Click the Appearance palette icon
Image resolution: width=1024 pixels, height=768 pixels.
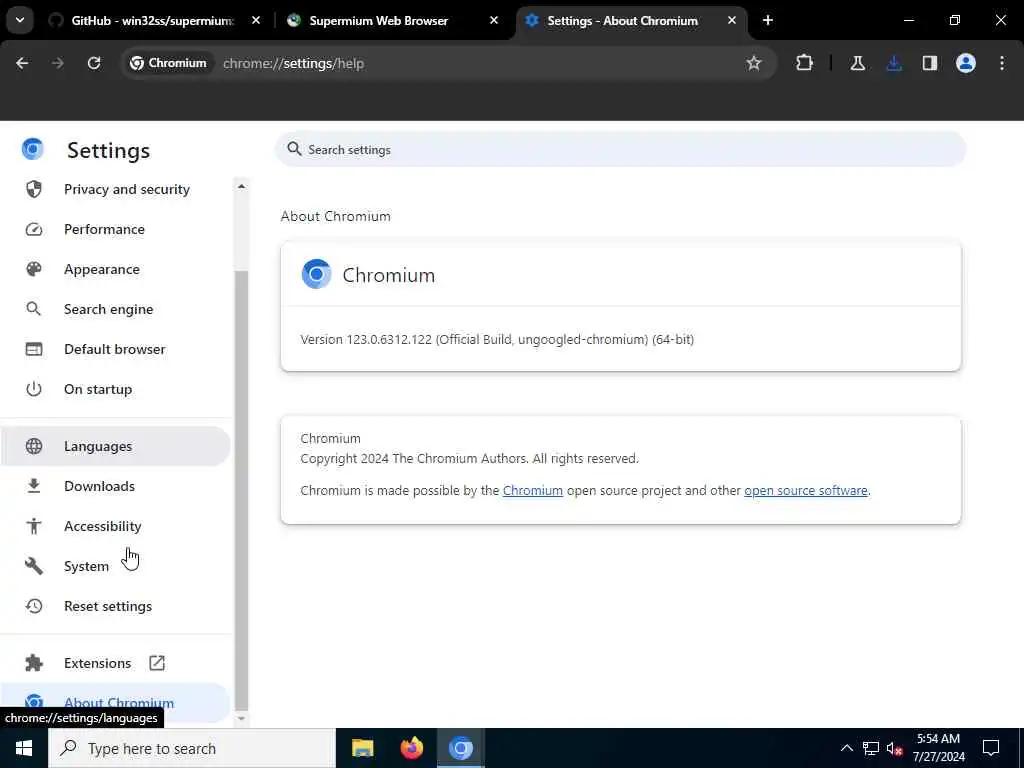point(33,269)
